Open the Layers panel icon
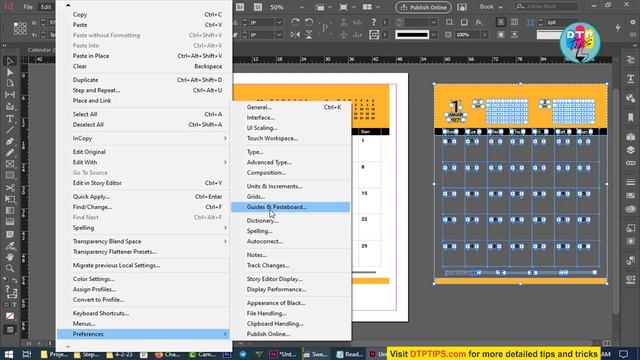This screenshot has width=640, height=360. coord(631,150)
